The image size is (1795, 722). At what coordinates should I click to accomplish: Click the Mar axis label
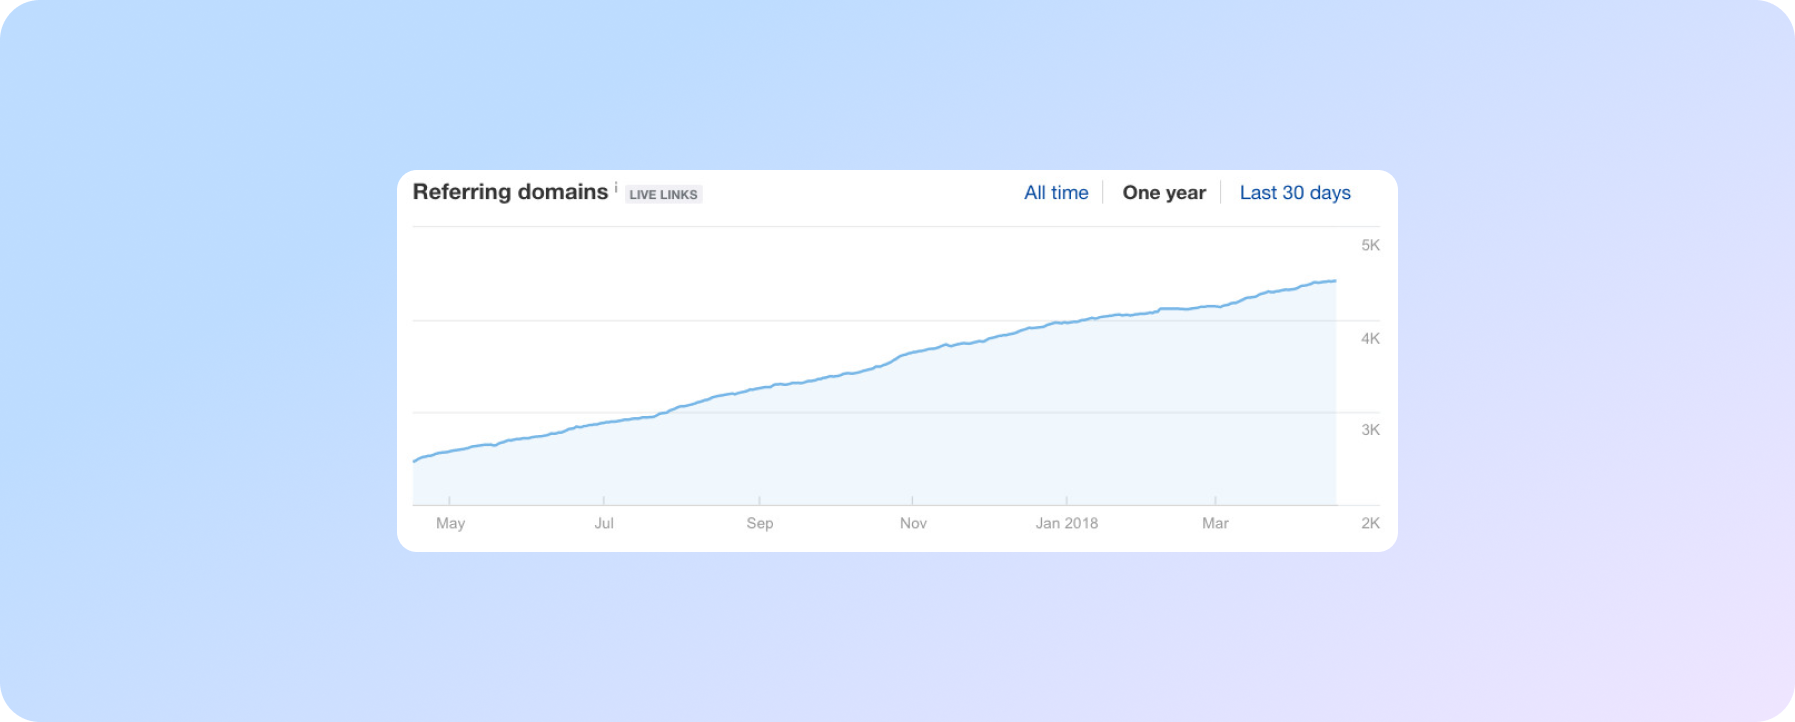click(x=1215, y=523)
